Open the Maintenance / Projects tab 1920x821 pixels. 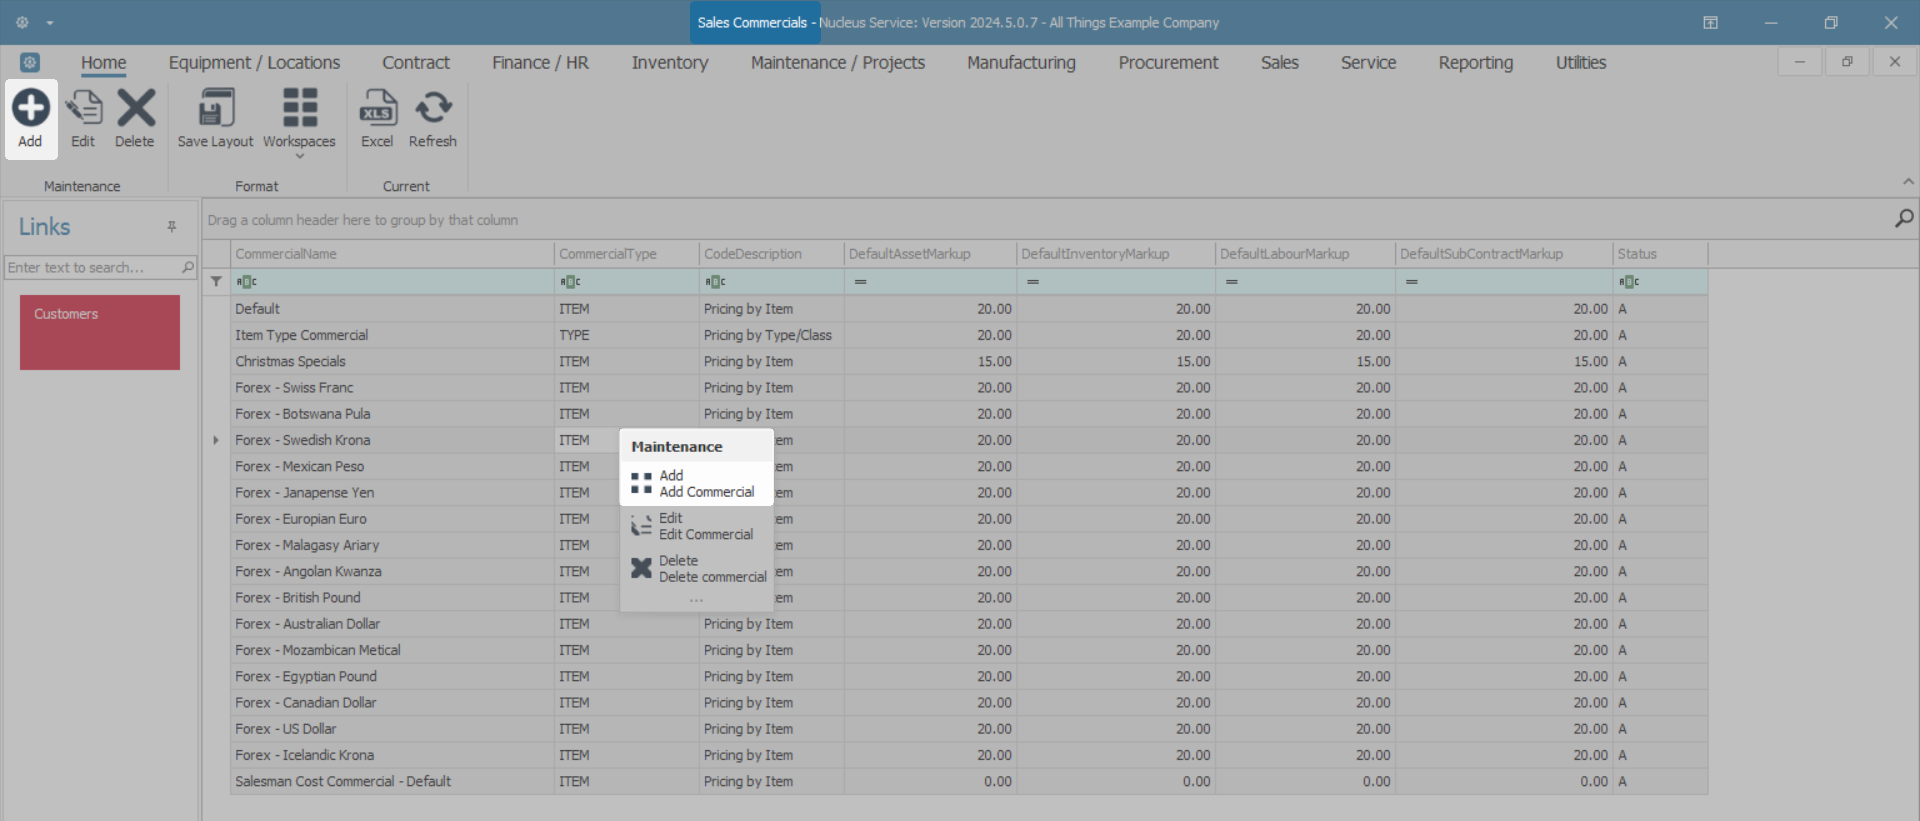click(x=838, y=63)
